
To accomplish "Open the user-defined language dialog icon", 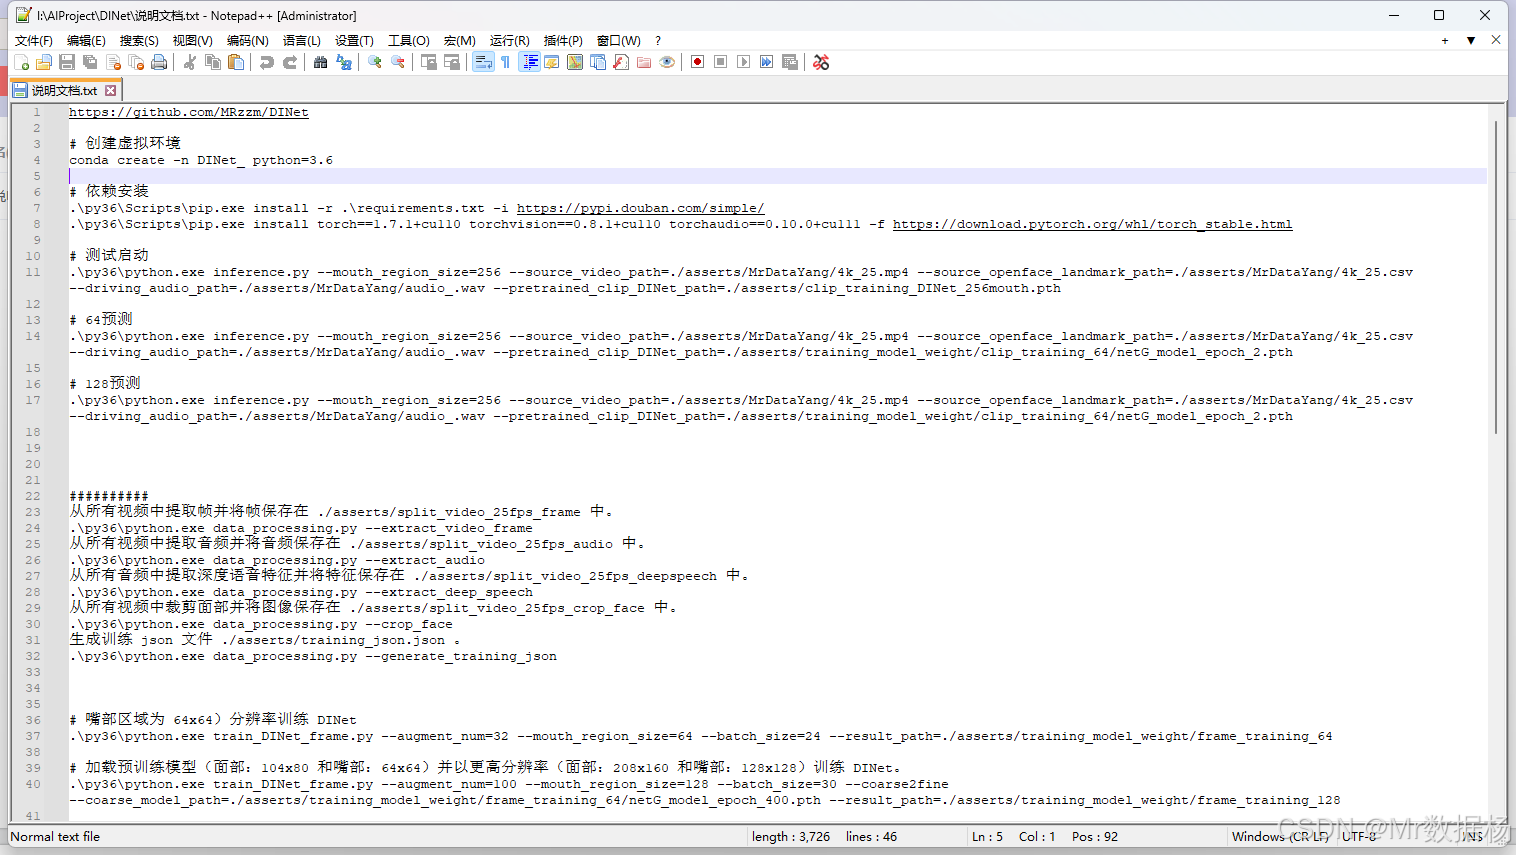I will point(552,62).
